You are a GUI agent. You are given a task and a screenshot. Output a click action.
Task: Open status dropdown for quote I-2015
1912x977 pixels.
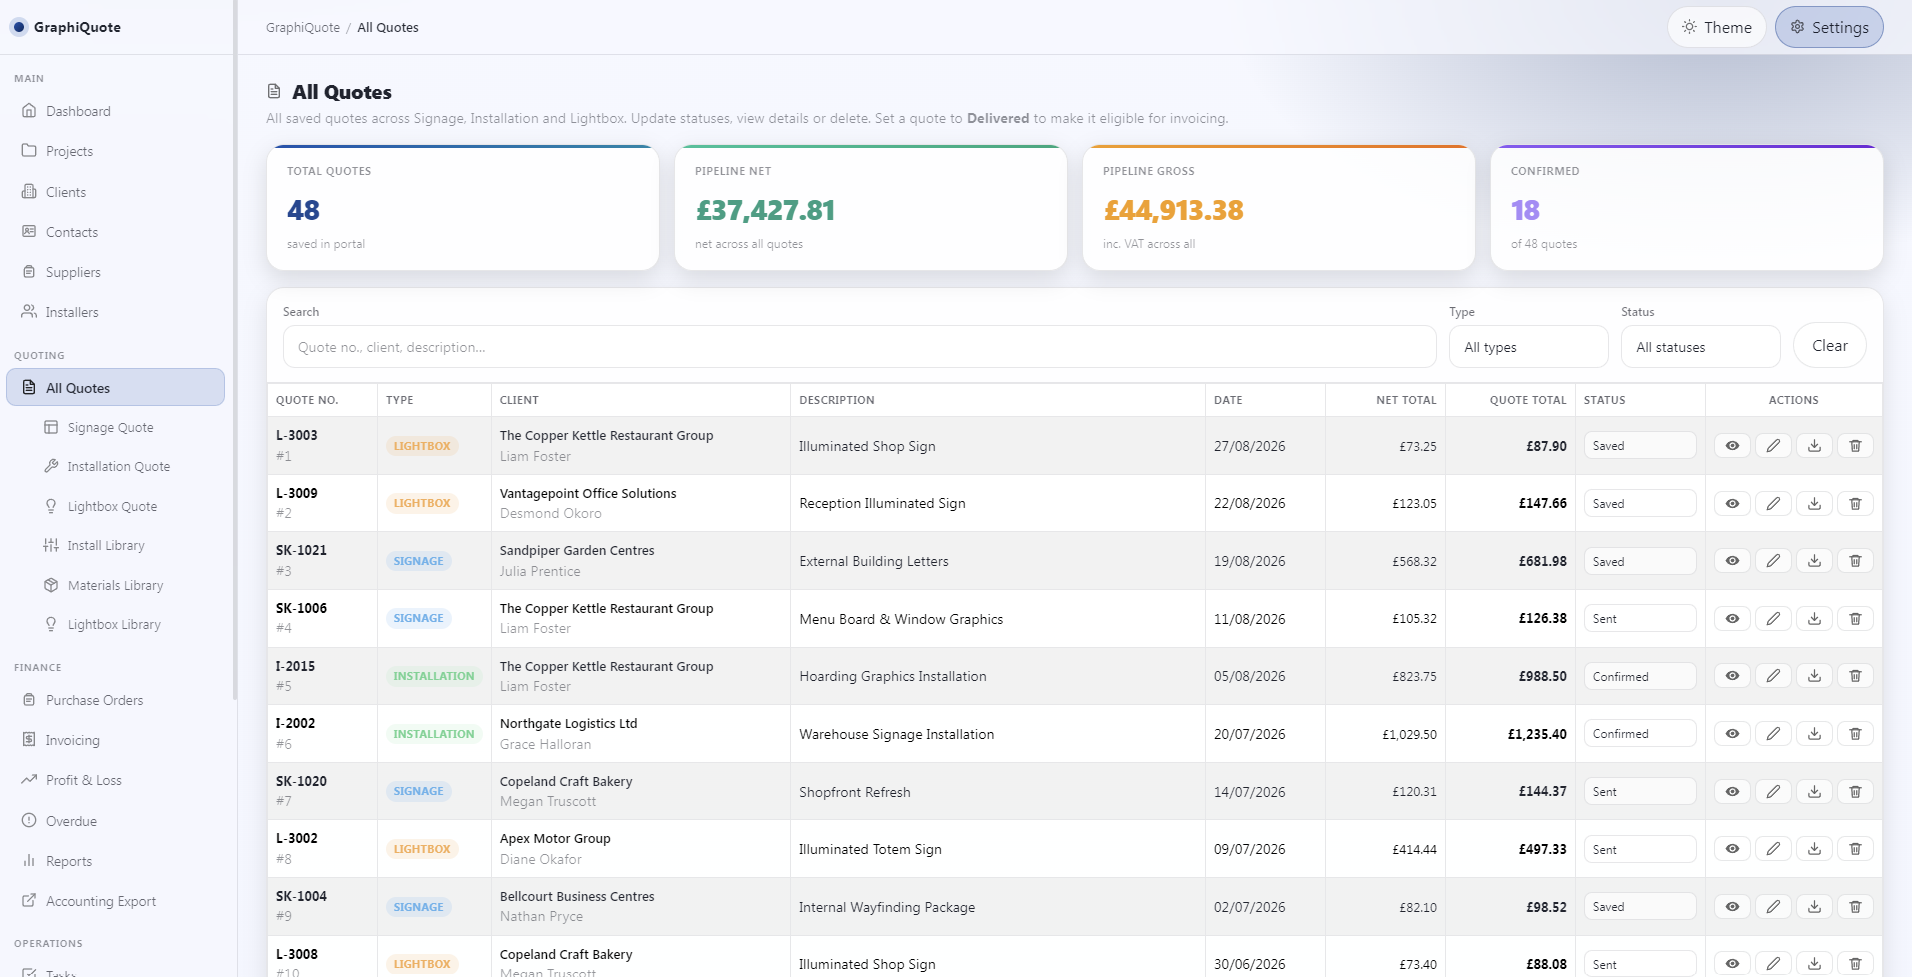pos(1640,676)
